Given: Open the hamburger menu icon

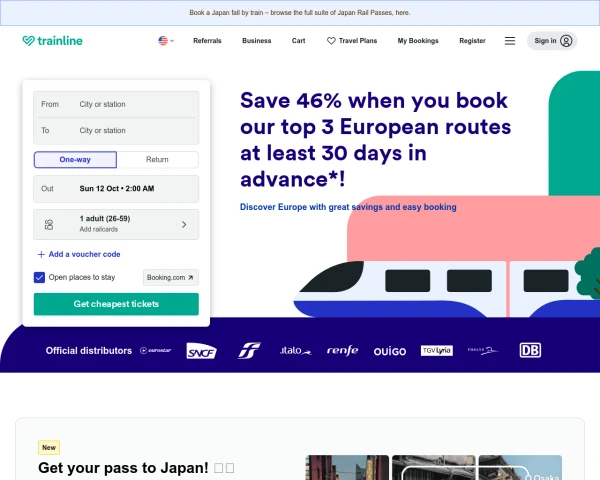Looking at the screenshot, I should coord(510,41).
